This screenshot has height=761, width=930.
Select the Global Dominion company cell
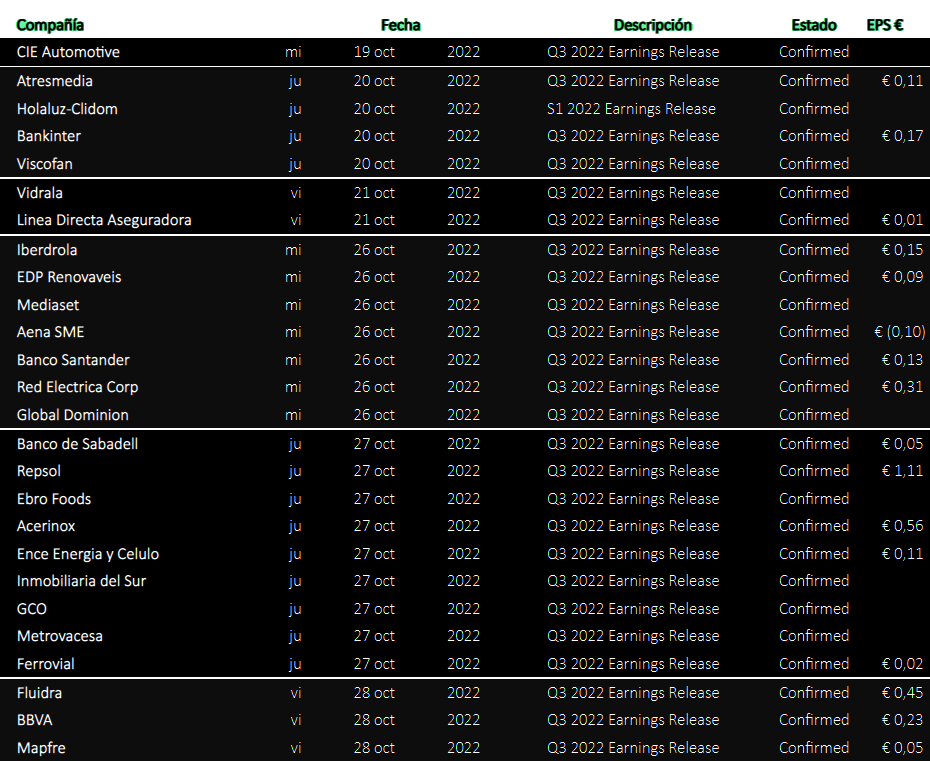(72, 415)
